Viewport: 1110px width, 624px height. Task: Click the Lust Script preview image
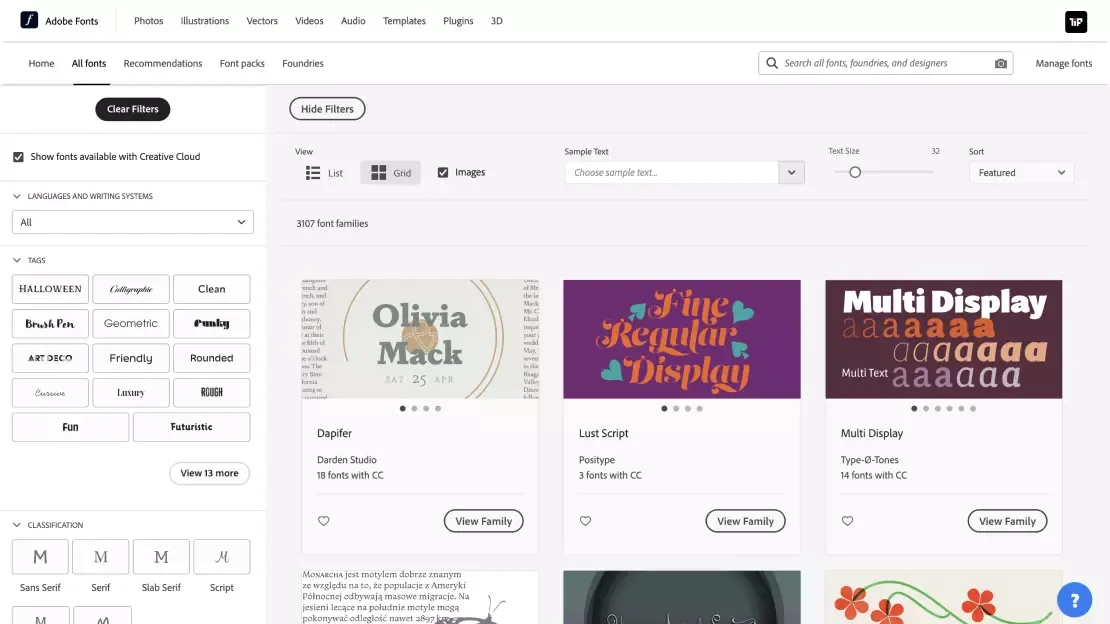682,339
